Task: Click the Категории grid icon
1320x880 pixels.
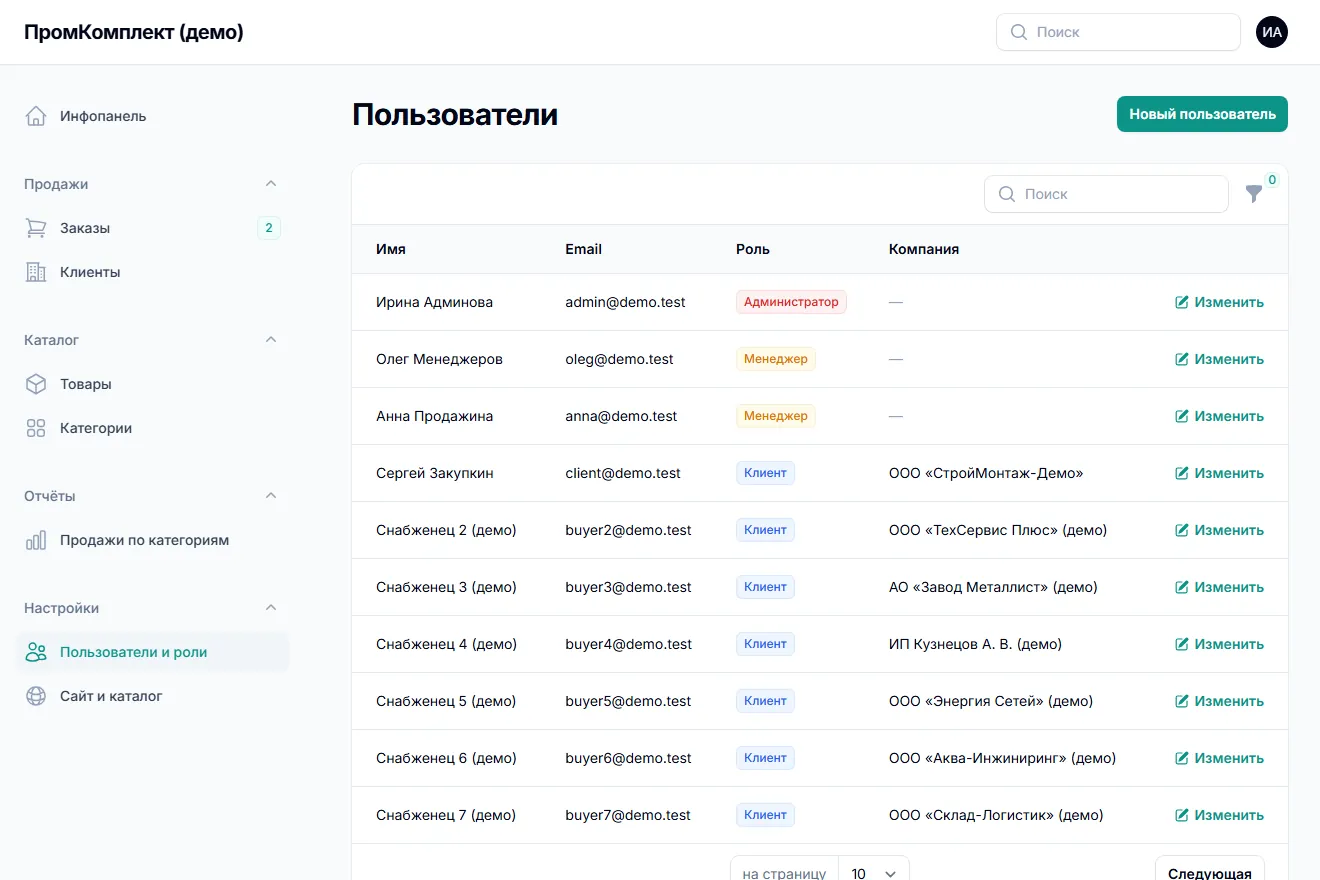Action: [36, 428]
